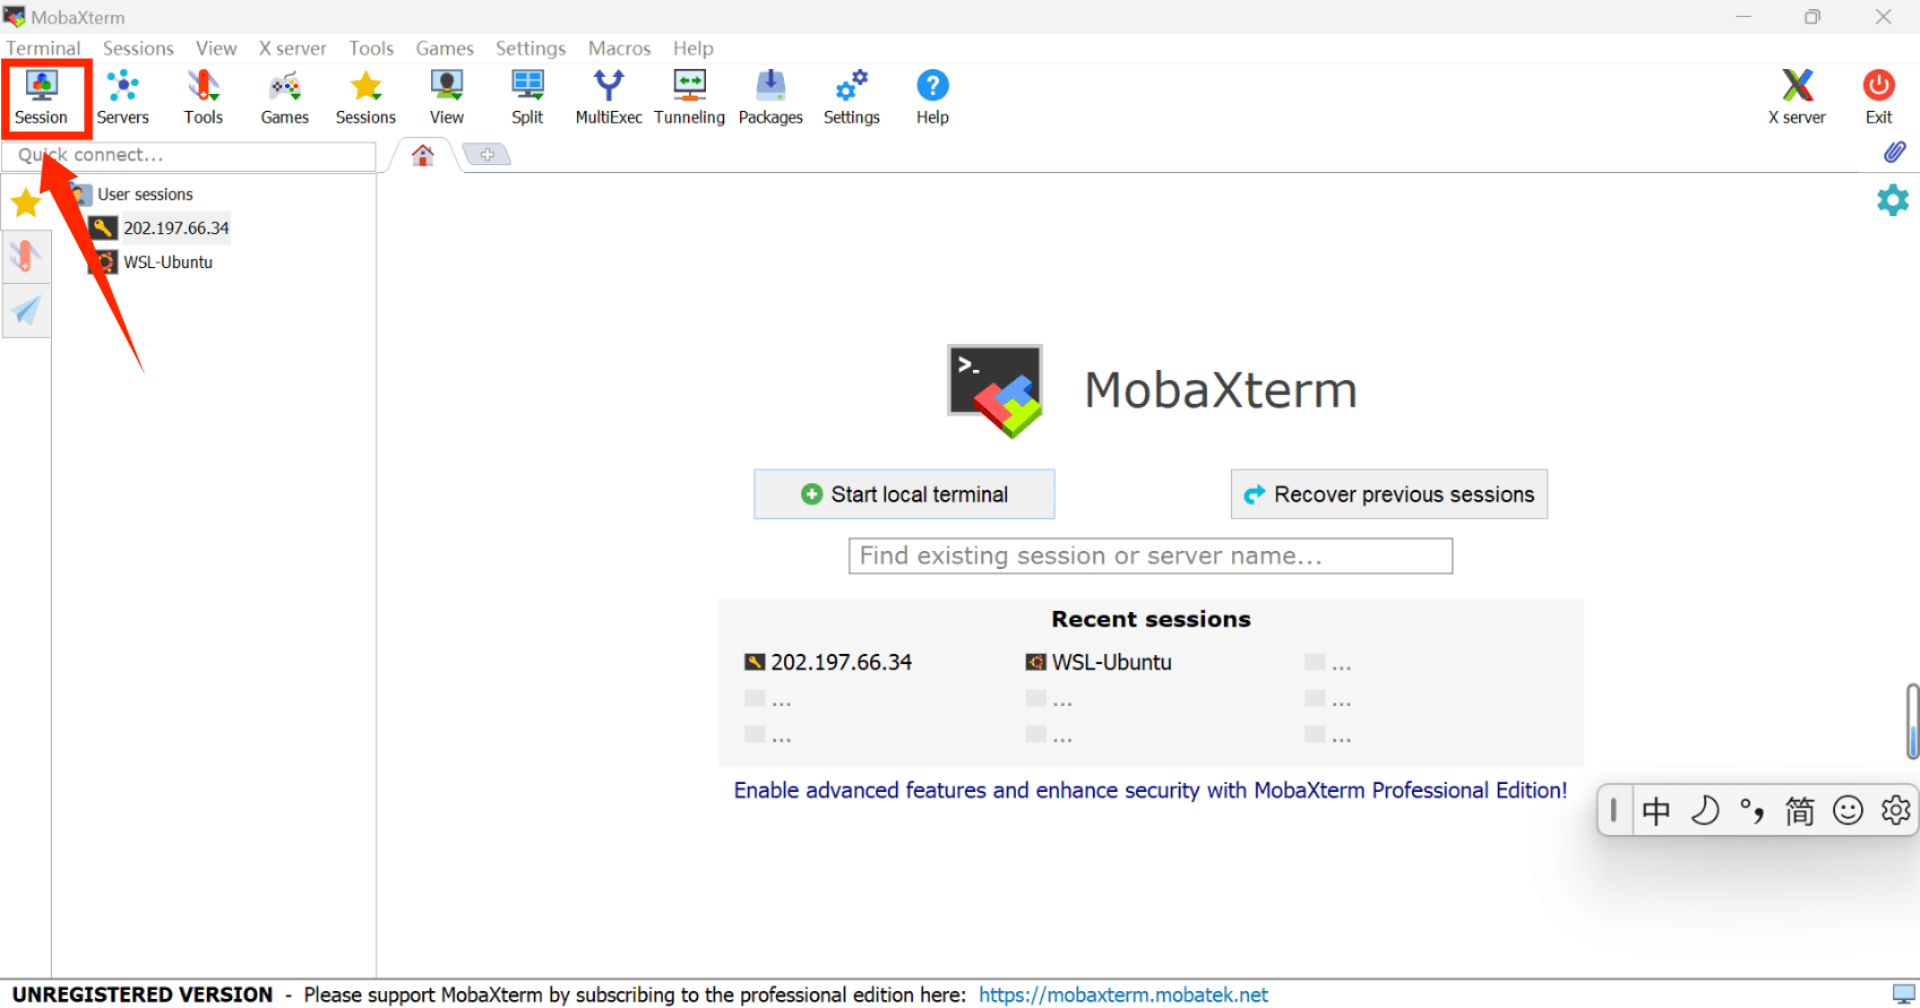Focus the Find existing session search box
This screenshot has height=1008, width=1920.
click(1150, 556)
